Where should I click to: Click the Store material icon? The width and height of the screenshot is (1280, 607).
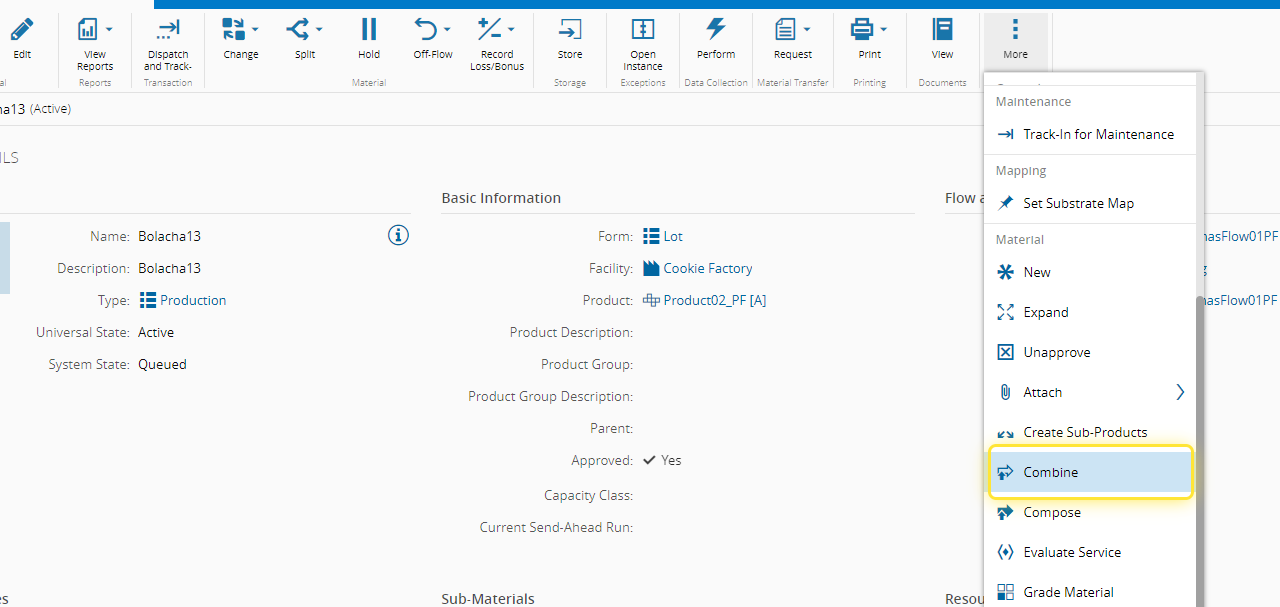pyautogui.click(x=569, y=30)
